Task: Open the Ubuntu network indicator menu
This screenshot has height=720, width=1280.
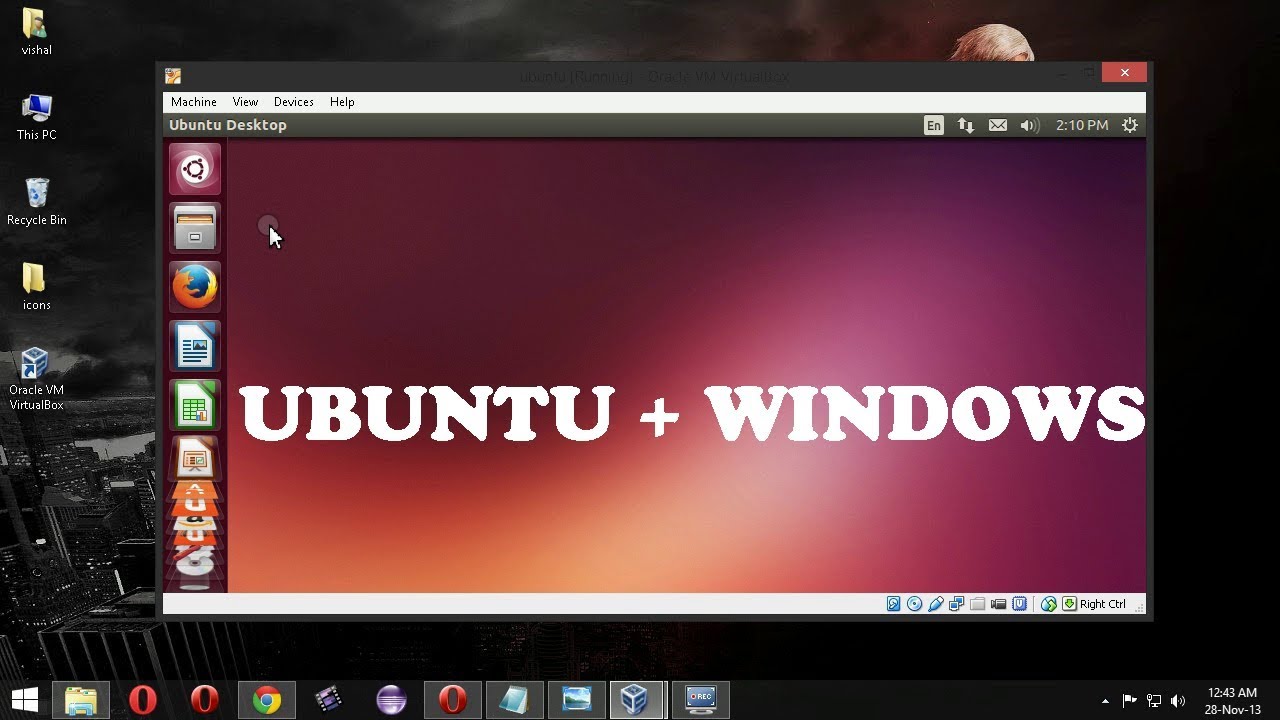Action: pos(966,125)
